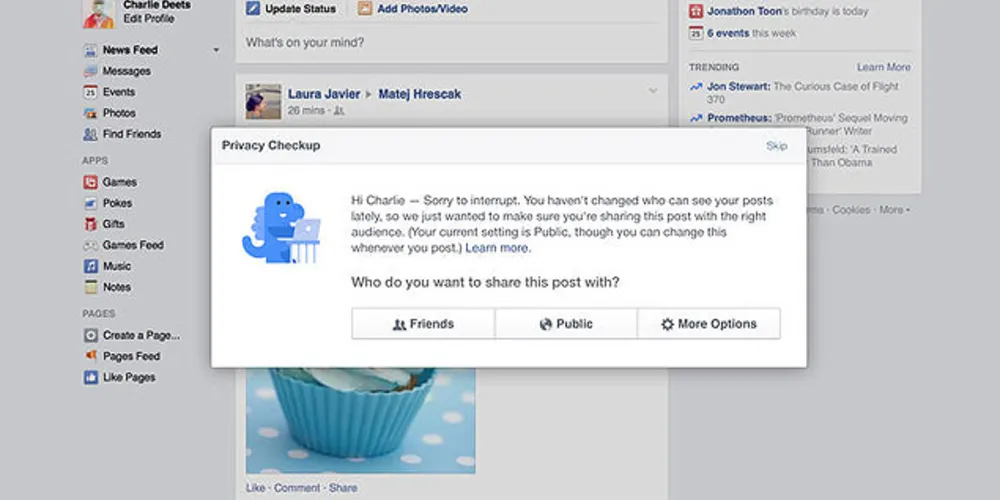
Task: Click the trending arrow icon beside Prometheus
Action: point(696,118)
